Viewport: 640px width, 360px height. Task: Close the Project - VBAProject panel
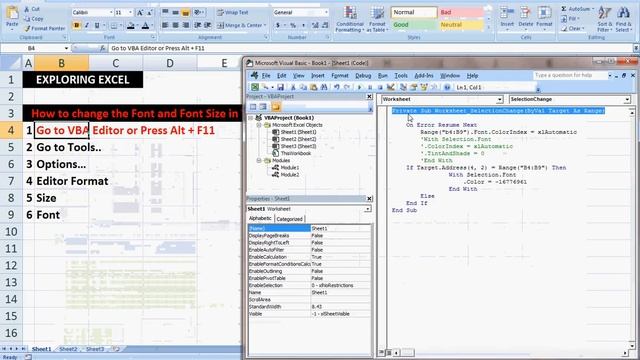tap(369, 97)
